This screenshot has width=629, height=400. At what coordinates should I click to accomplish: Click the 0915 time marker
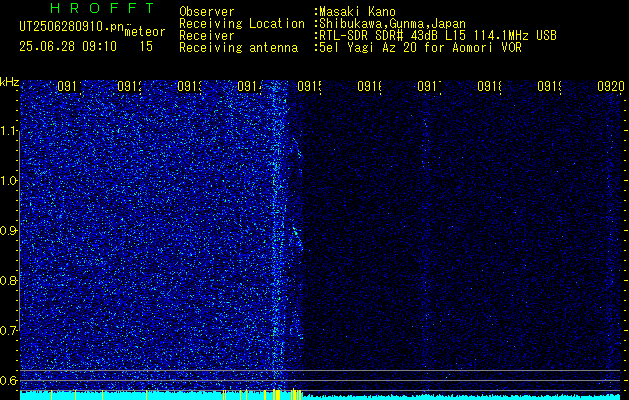pyautogui.click(x=309, y=87)
